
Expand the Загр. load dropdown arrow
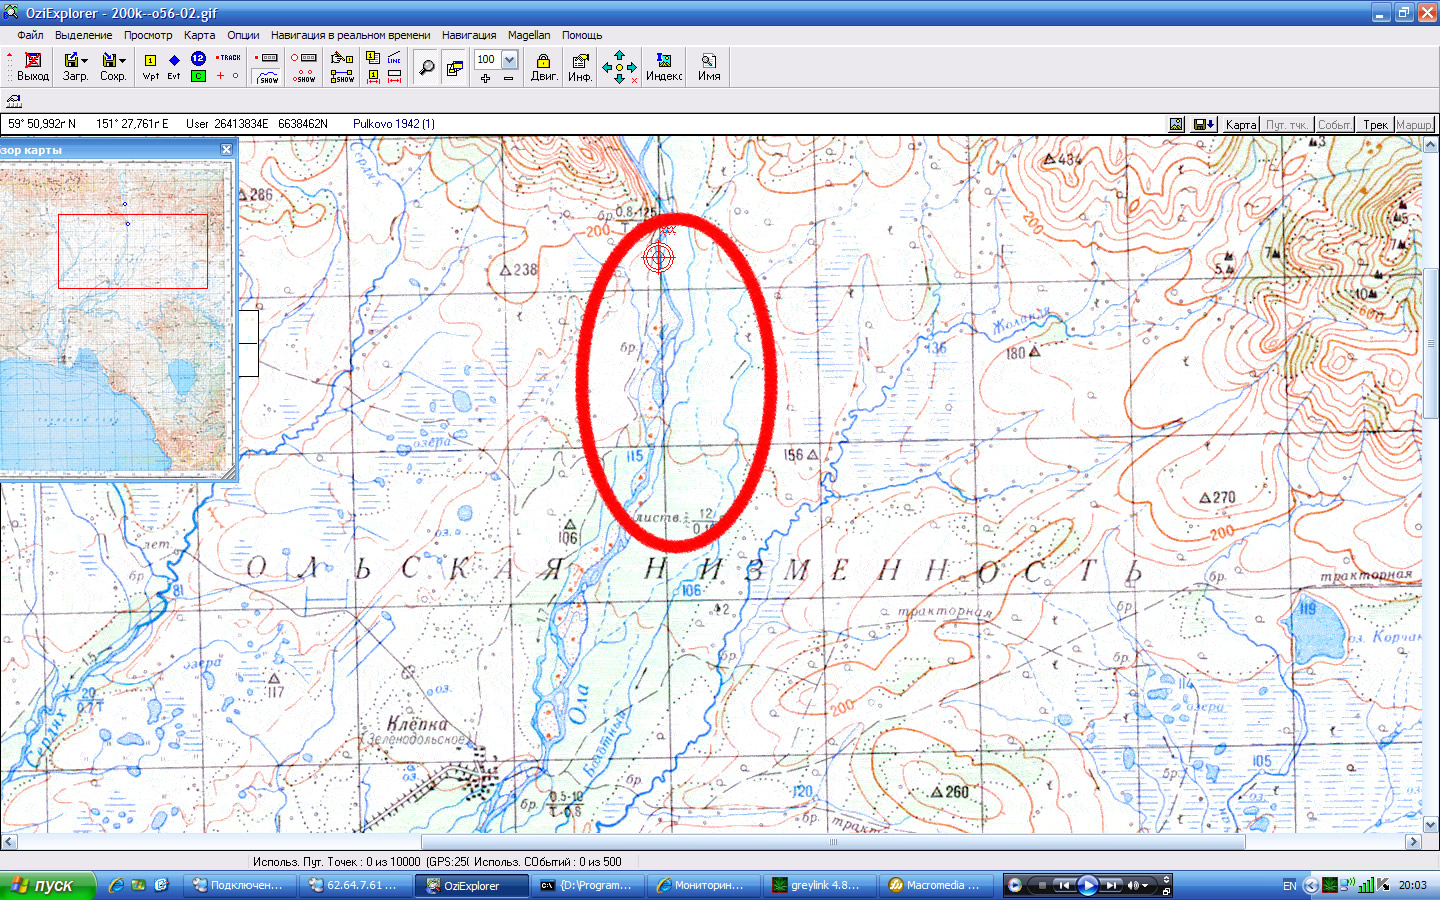[x=85, y=61]
